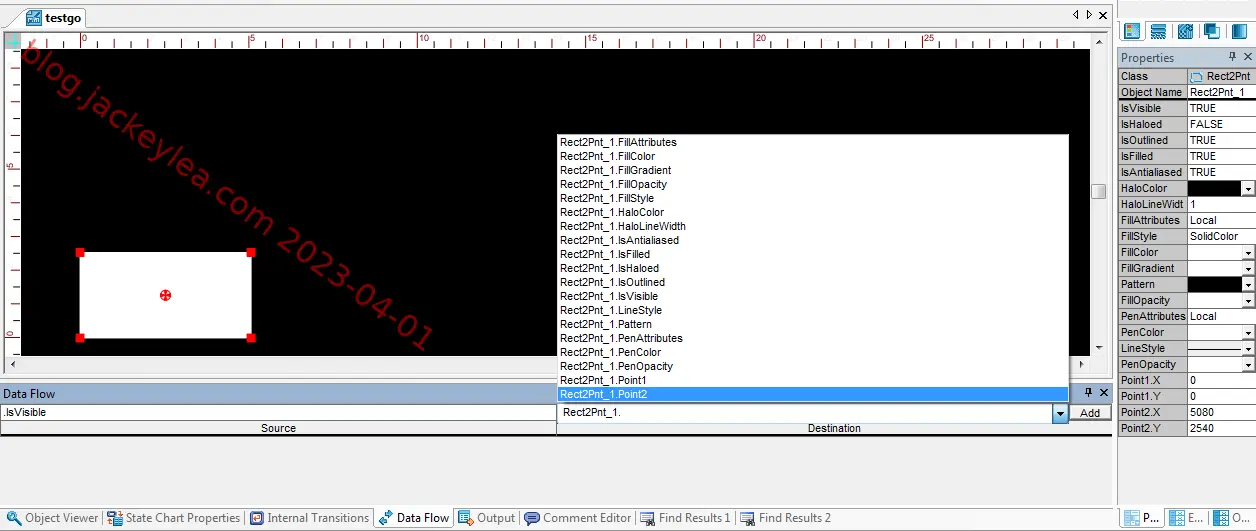Screen dimensions: 1256x531
Task: Open the fill pattern toolbar icon
Action: pyautogui.click(x=1185, y=32)
